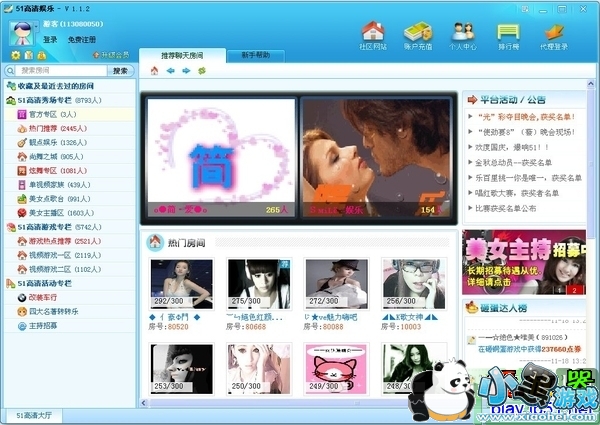600x425 pixels.
Task: Open room thumbnail showing 275/300
Action: click(x=259, y=284)
